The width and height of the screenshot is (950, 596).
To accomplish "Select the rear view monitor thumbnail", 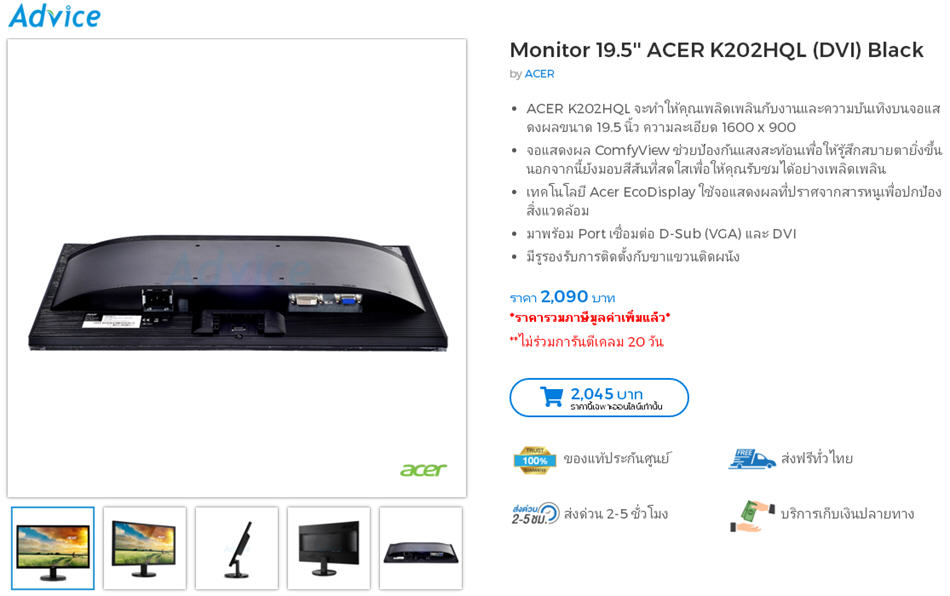I will [x=329, y=548].
